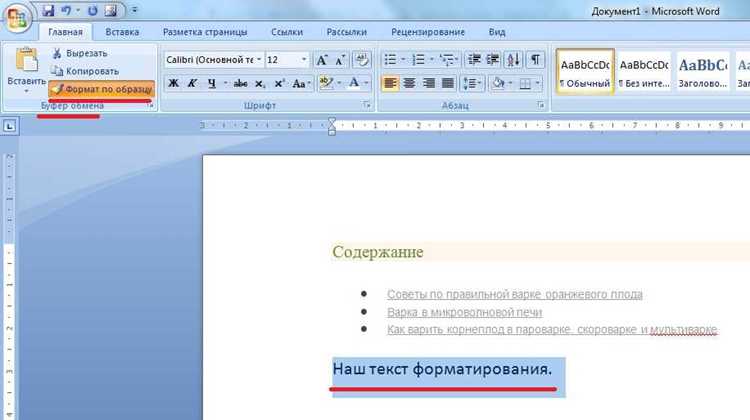Toggle strikethrough abc formatting
Image resolution: width=750 pixels, height=420 pixels.
240,84
